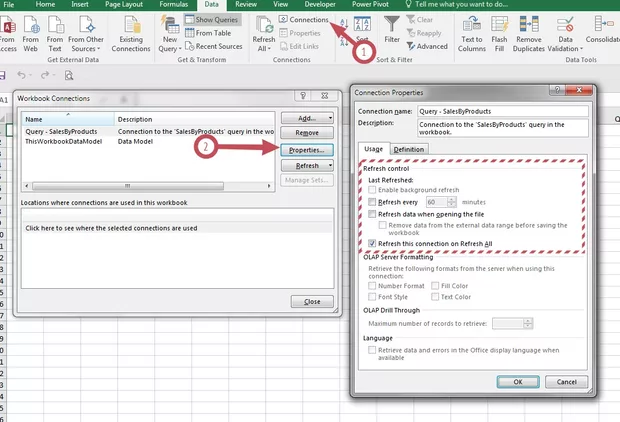Viewport: 620px width, 422px height.
Task: Switch to the Definition tab
Action: click(x=409, y=149)
